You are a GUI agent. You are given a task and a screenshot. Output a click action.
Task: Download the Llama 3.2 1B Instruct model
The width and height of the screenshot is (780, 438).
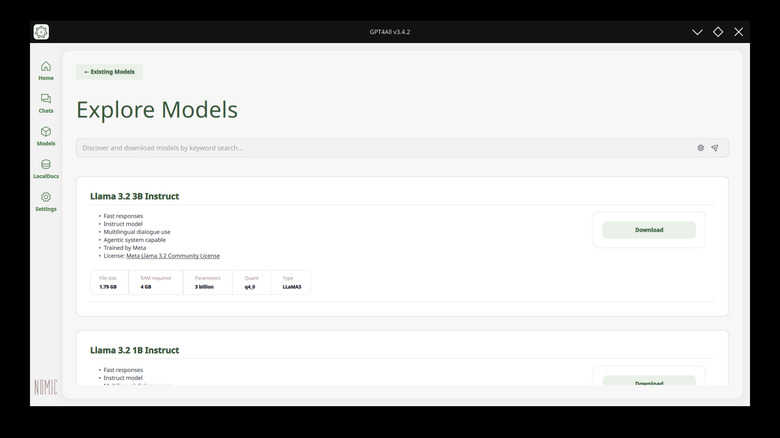coord(649,382)
